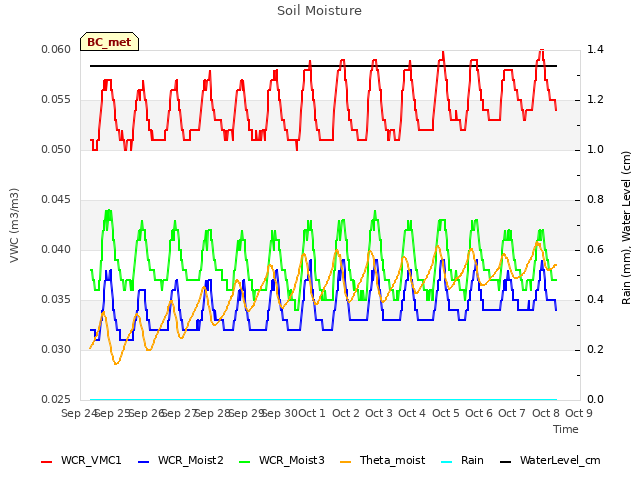Click the 1.0 right axis value
Image resolution: width=640 pixels, height=480 pixels.
coord(595,150)
